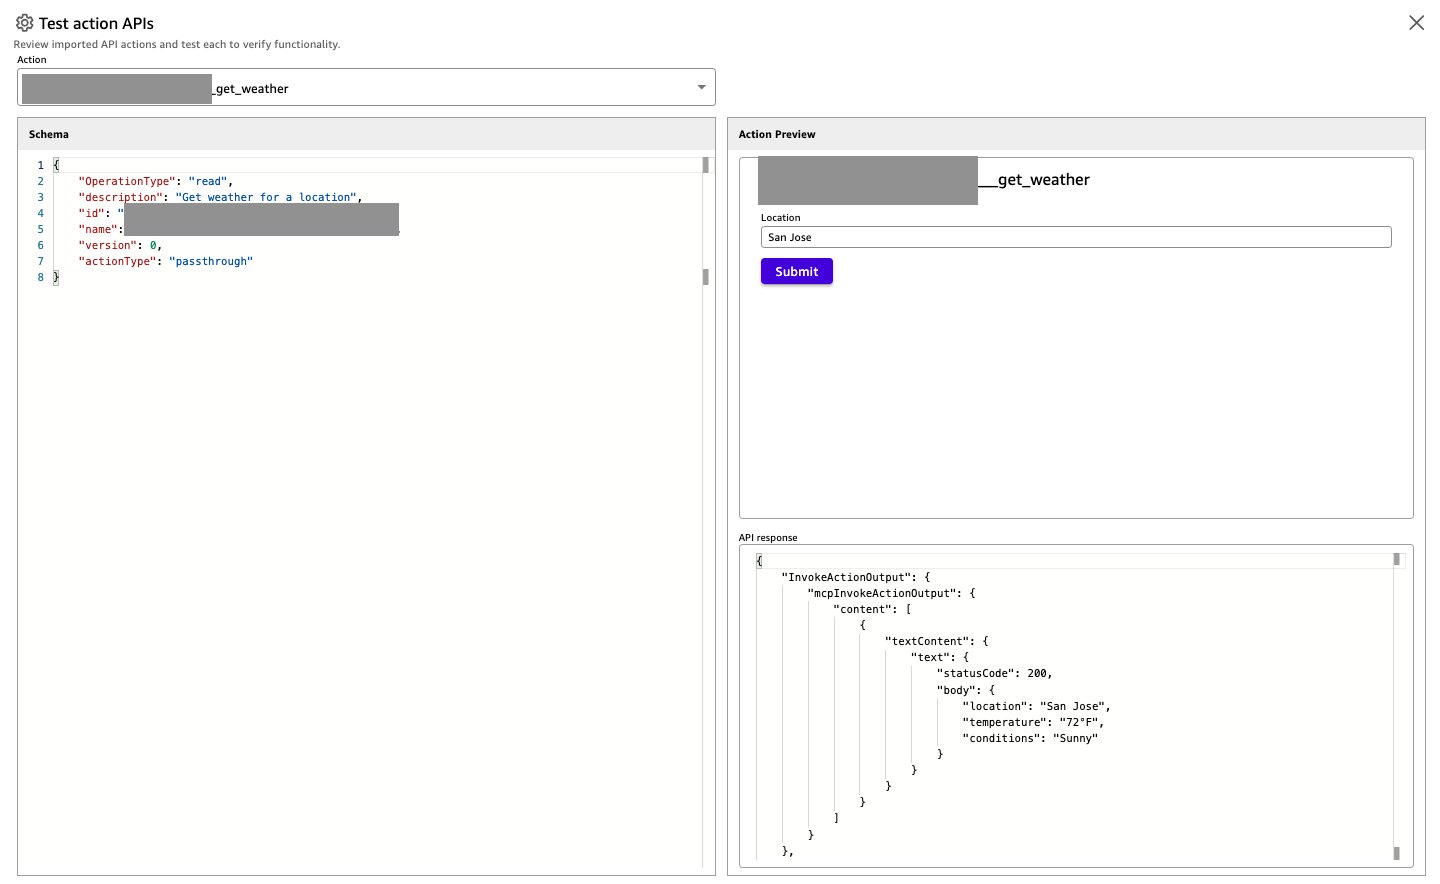Open the Action selector showing get_weather

click(366, 88)
